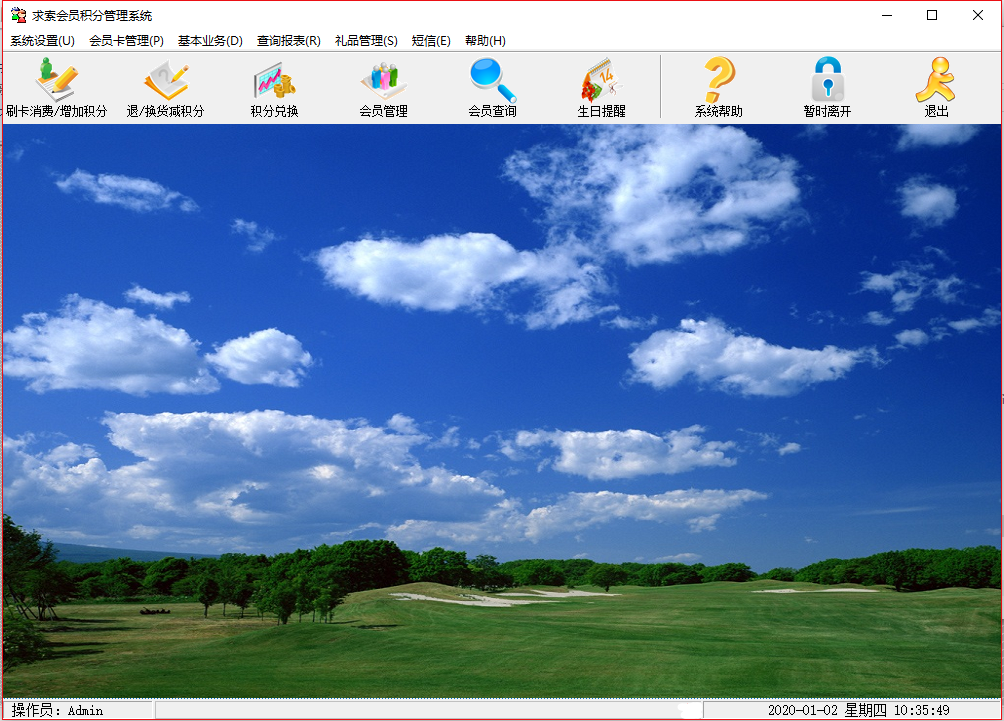Maximize the 求索会员积分管理系统 window
The width and height of the screenshot is (1004, 721).
pos(932,15)
